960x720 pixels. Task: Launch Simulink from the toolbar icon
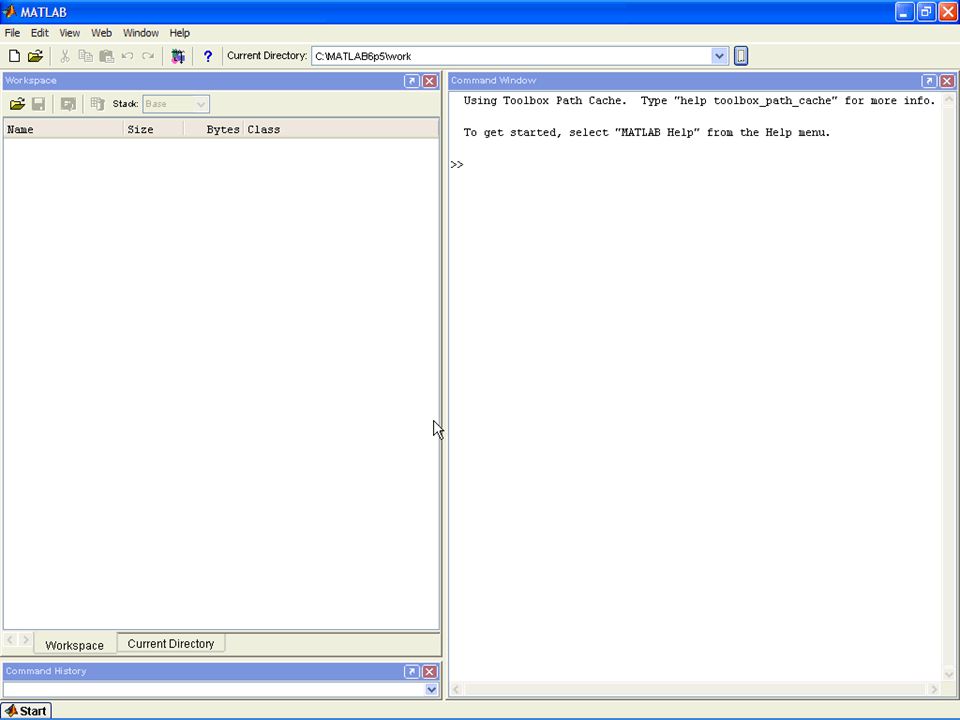(x=178, y=56)
